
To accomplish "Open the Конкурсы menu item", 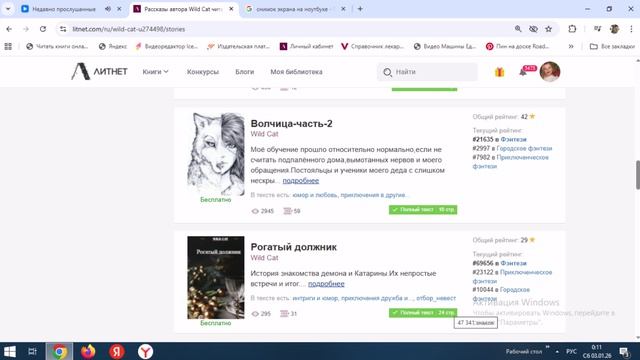I will (x=203, y=72).
